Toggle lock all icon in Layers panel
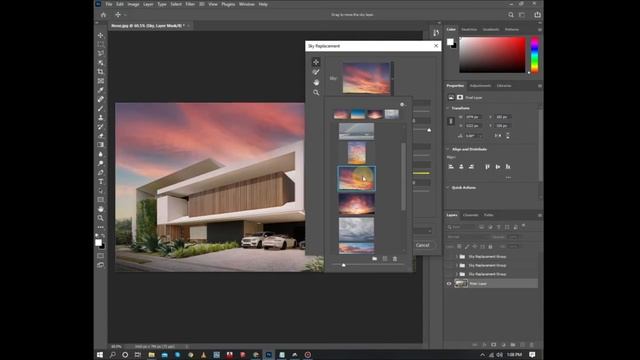The image size is (640, 360). point(490,247)
